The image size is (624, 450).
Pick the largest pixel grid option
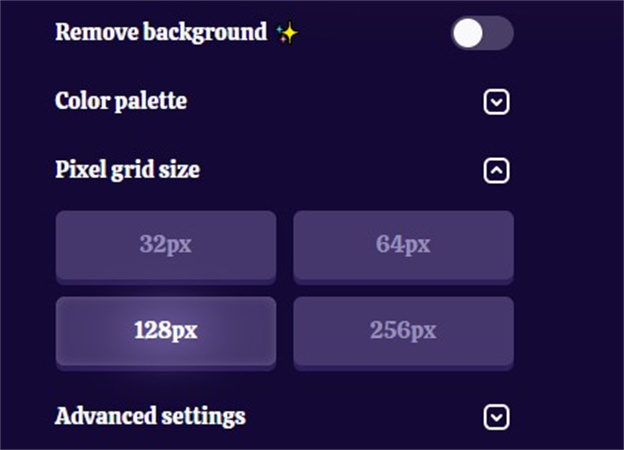point(404,333)
